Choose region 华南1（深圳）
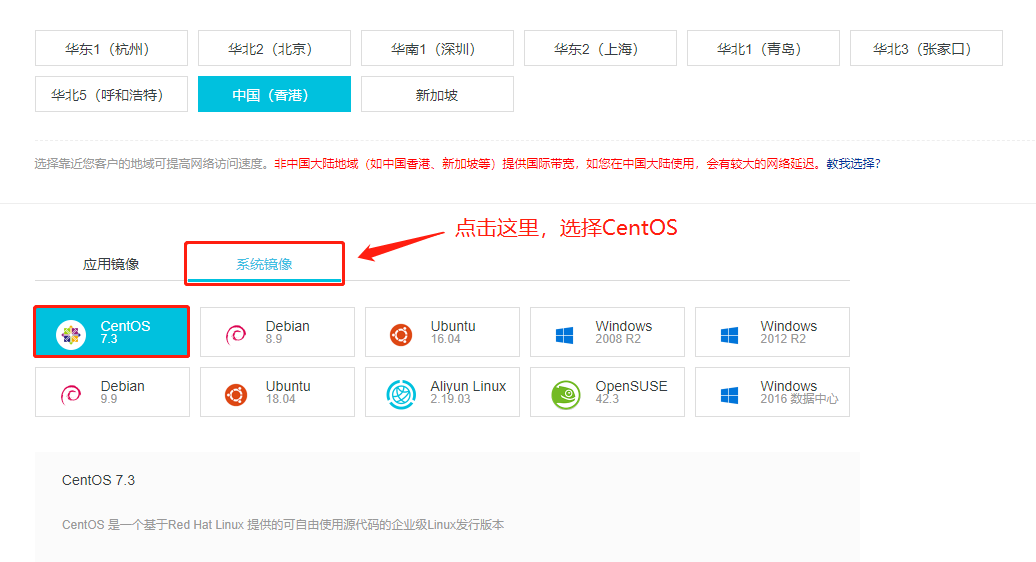Viewport: 1036px width, 562px height. [437, 48]
